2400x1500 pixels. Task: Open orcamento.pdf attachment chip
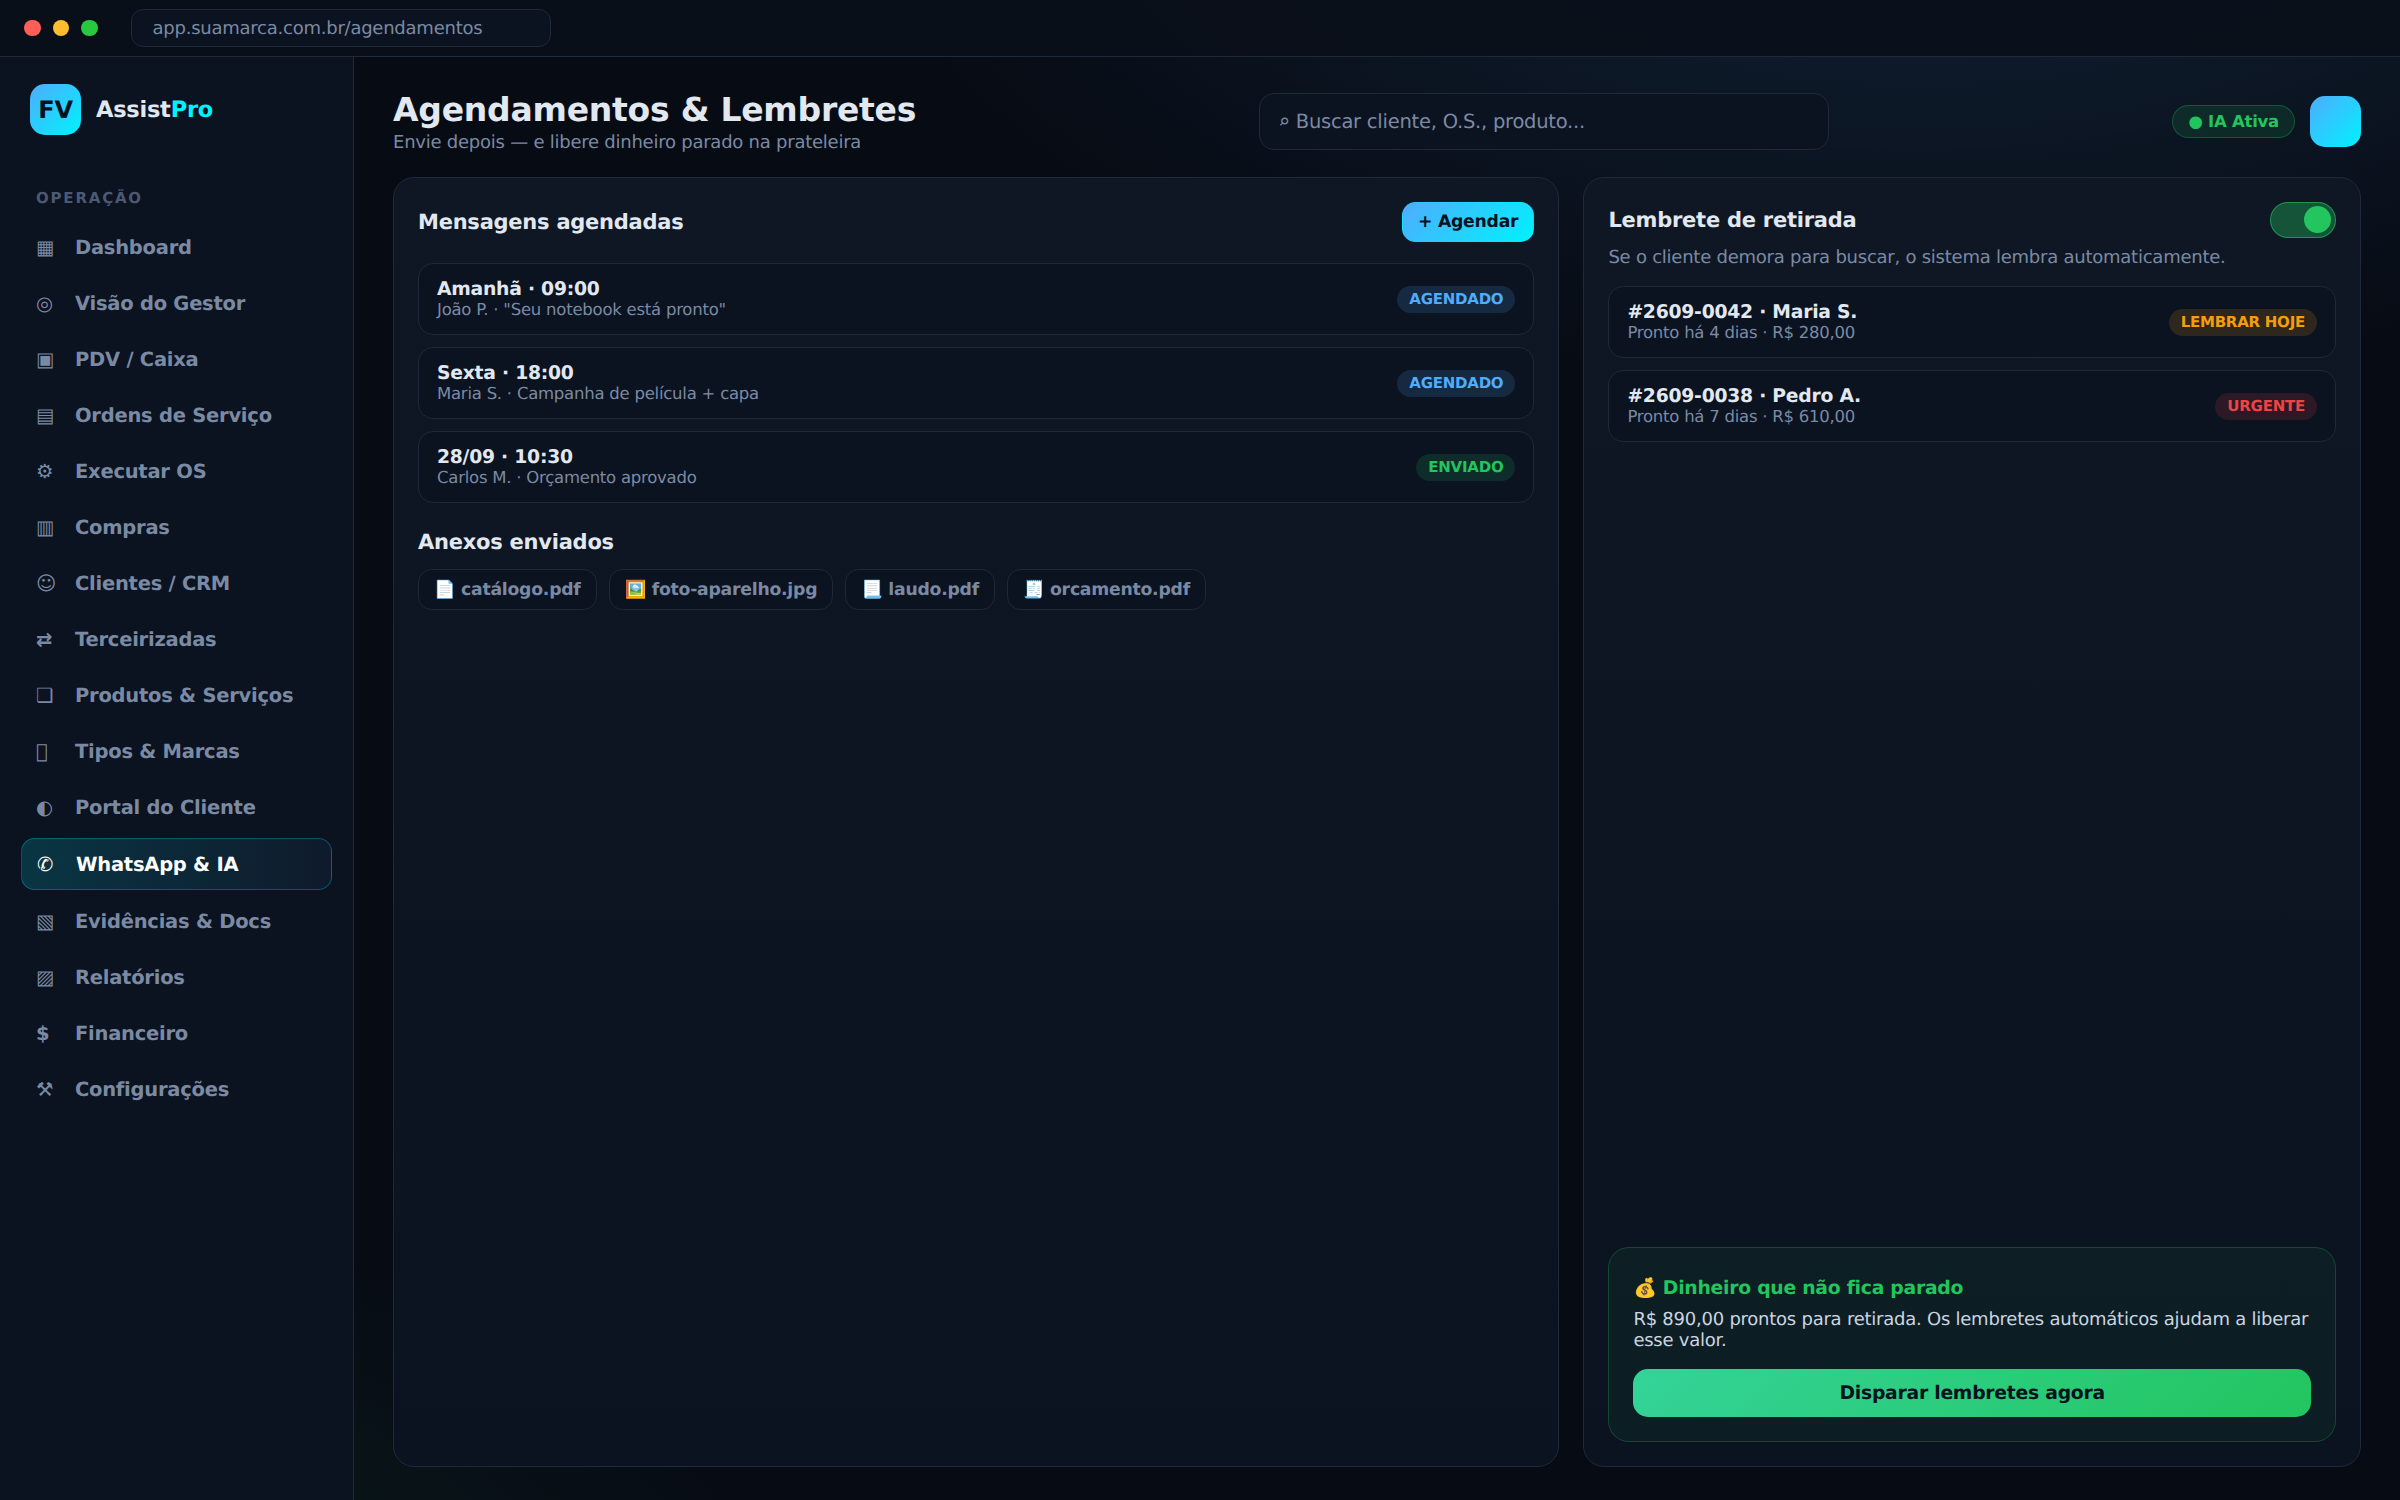point(1106,589)
